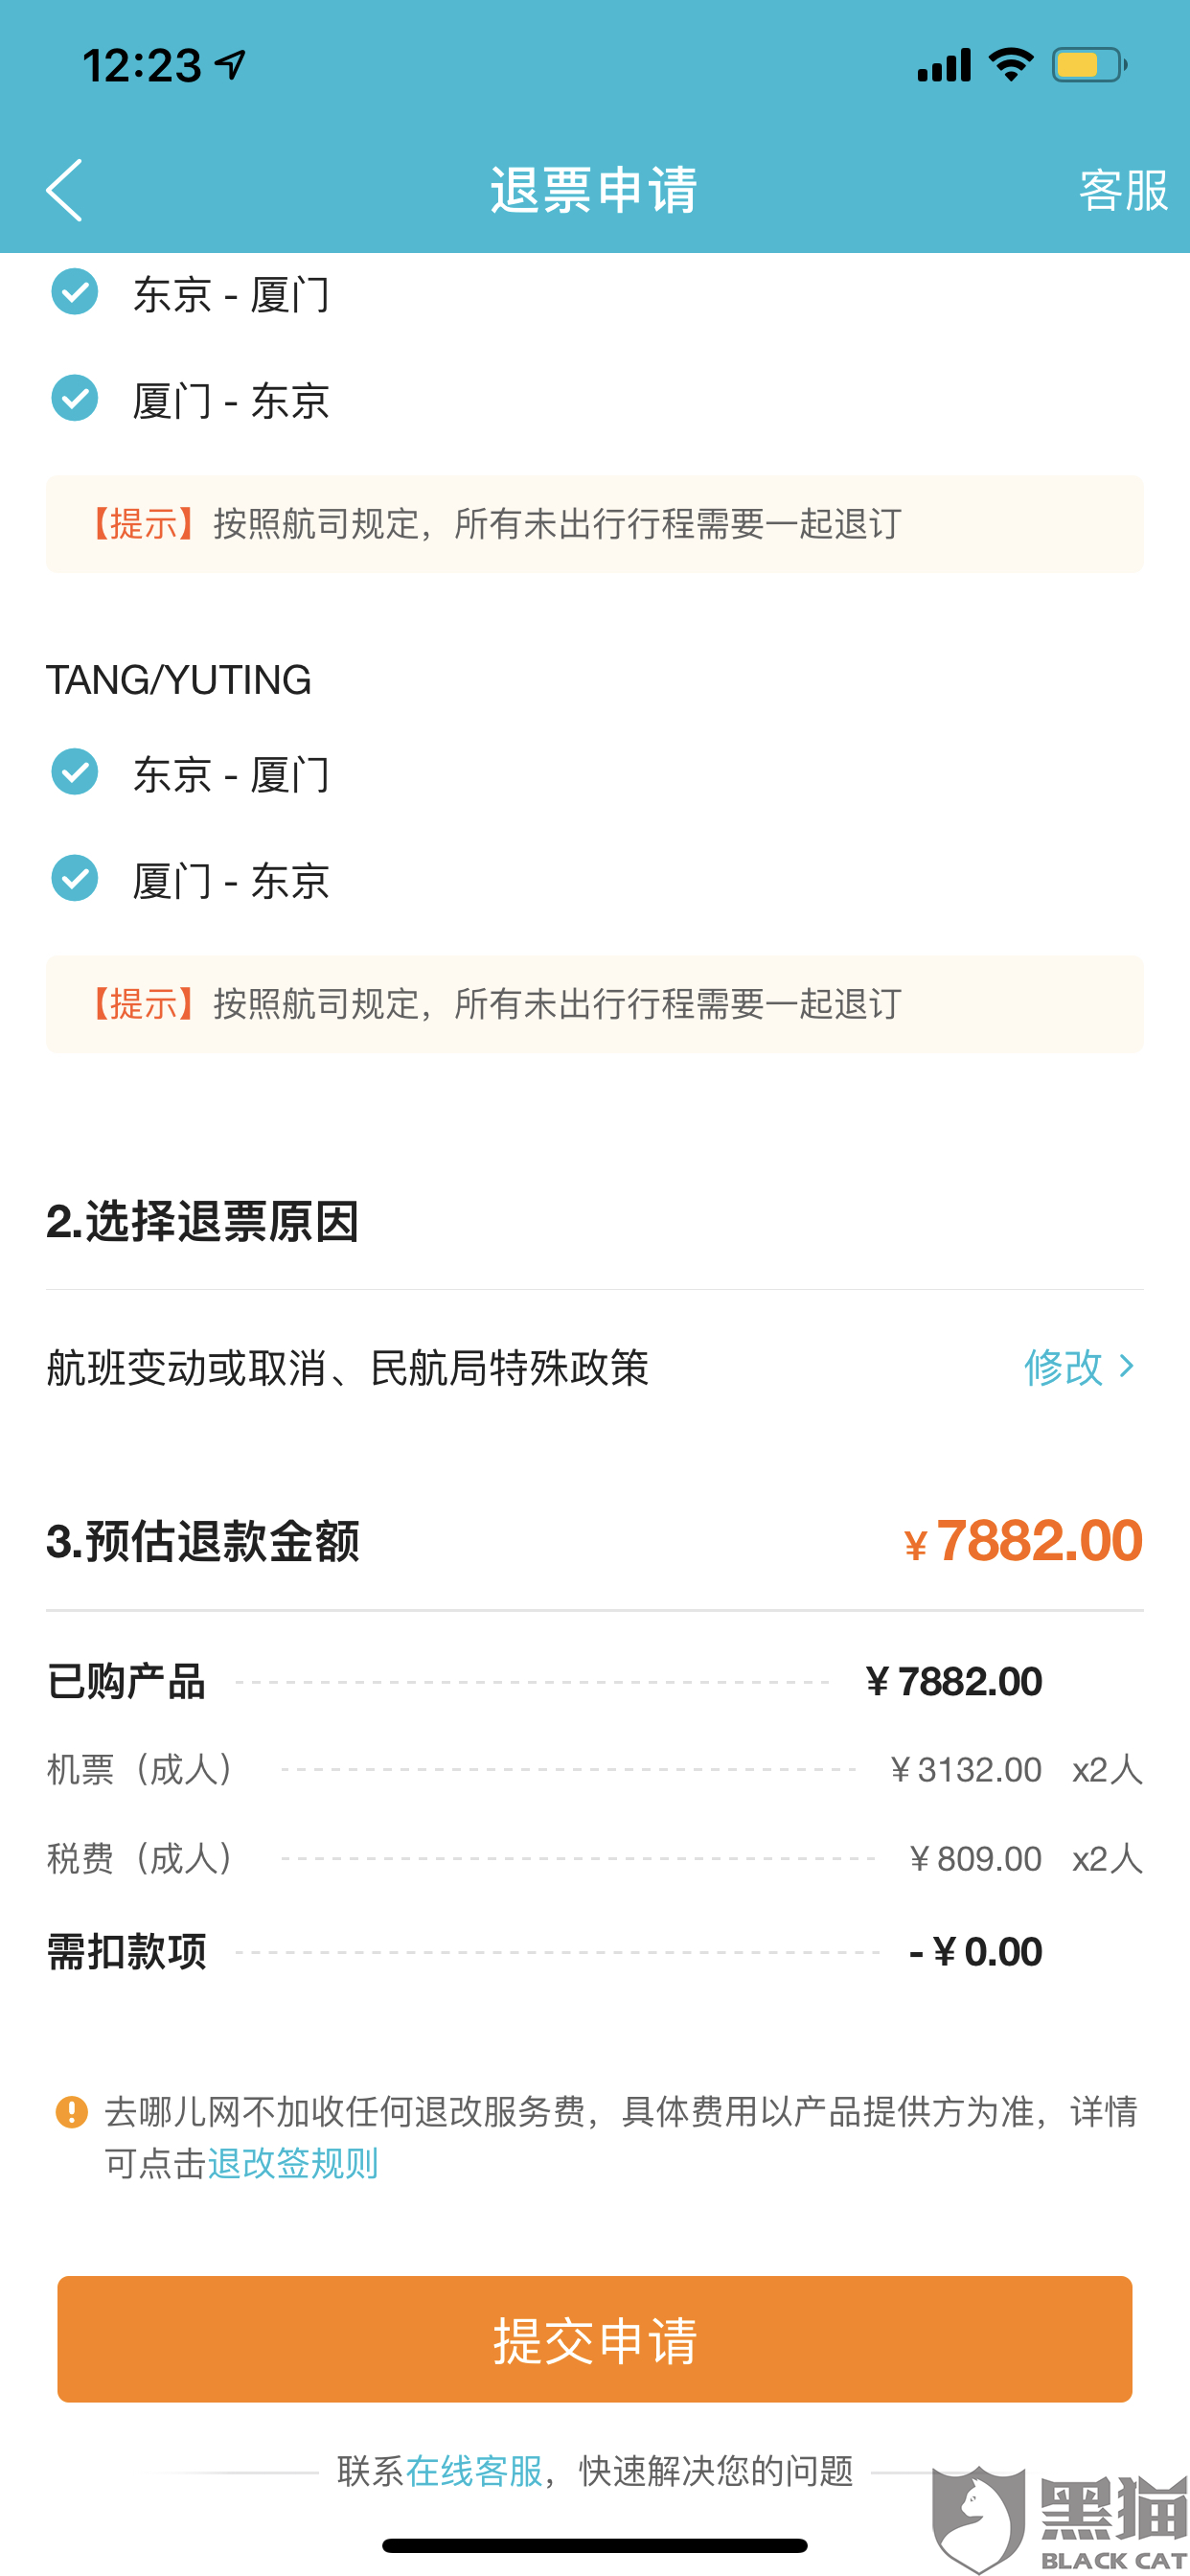
Task: Open the 在线客服 online support link
Action: coord(473,2472)
